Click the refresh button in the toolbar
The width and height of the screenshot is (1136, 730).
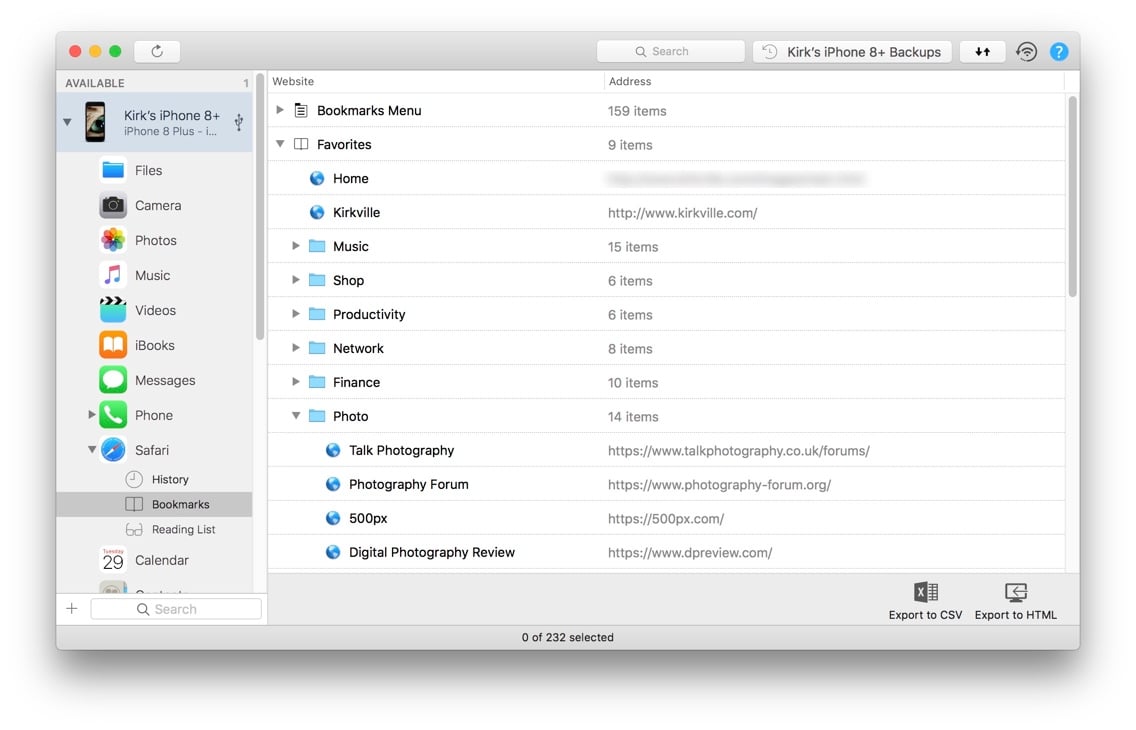click(156, 51)
